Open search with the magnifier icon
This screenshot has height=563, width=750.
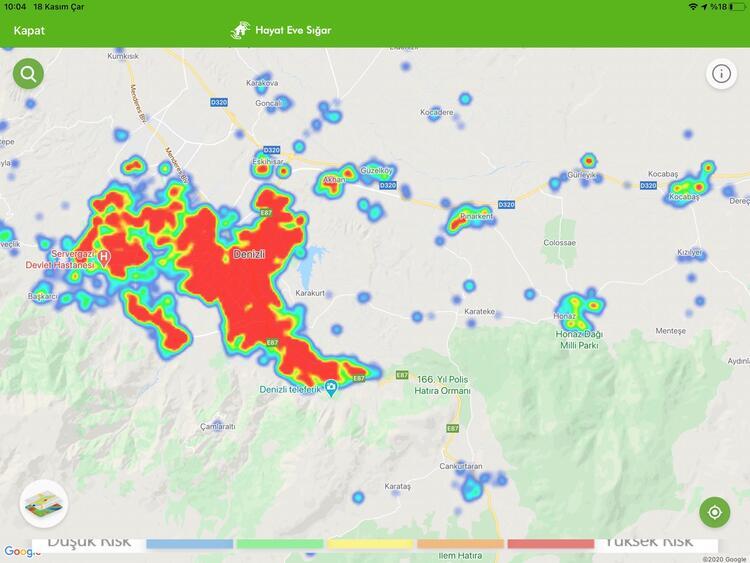click(28, 74)
